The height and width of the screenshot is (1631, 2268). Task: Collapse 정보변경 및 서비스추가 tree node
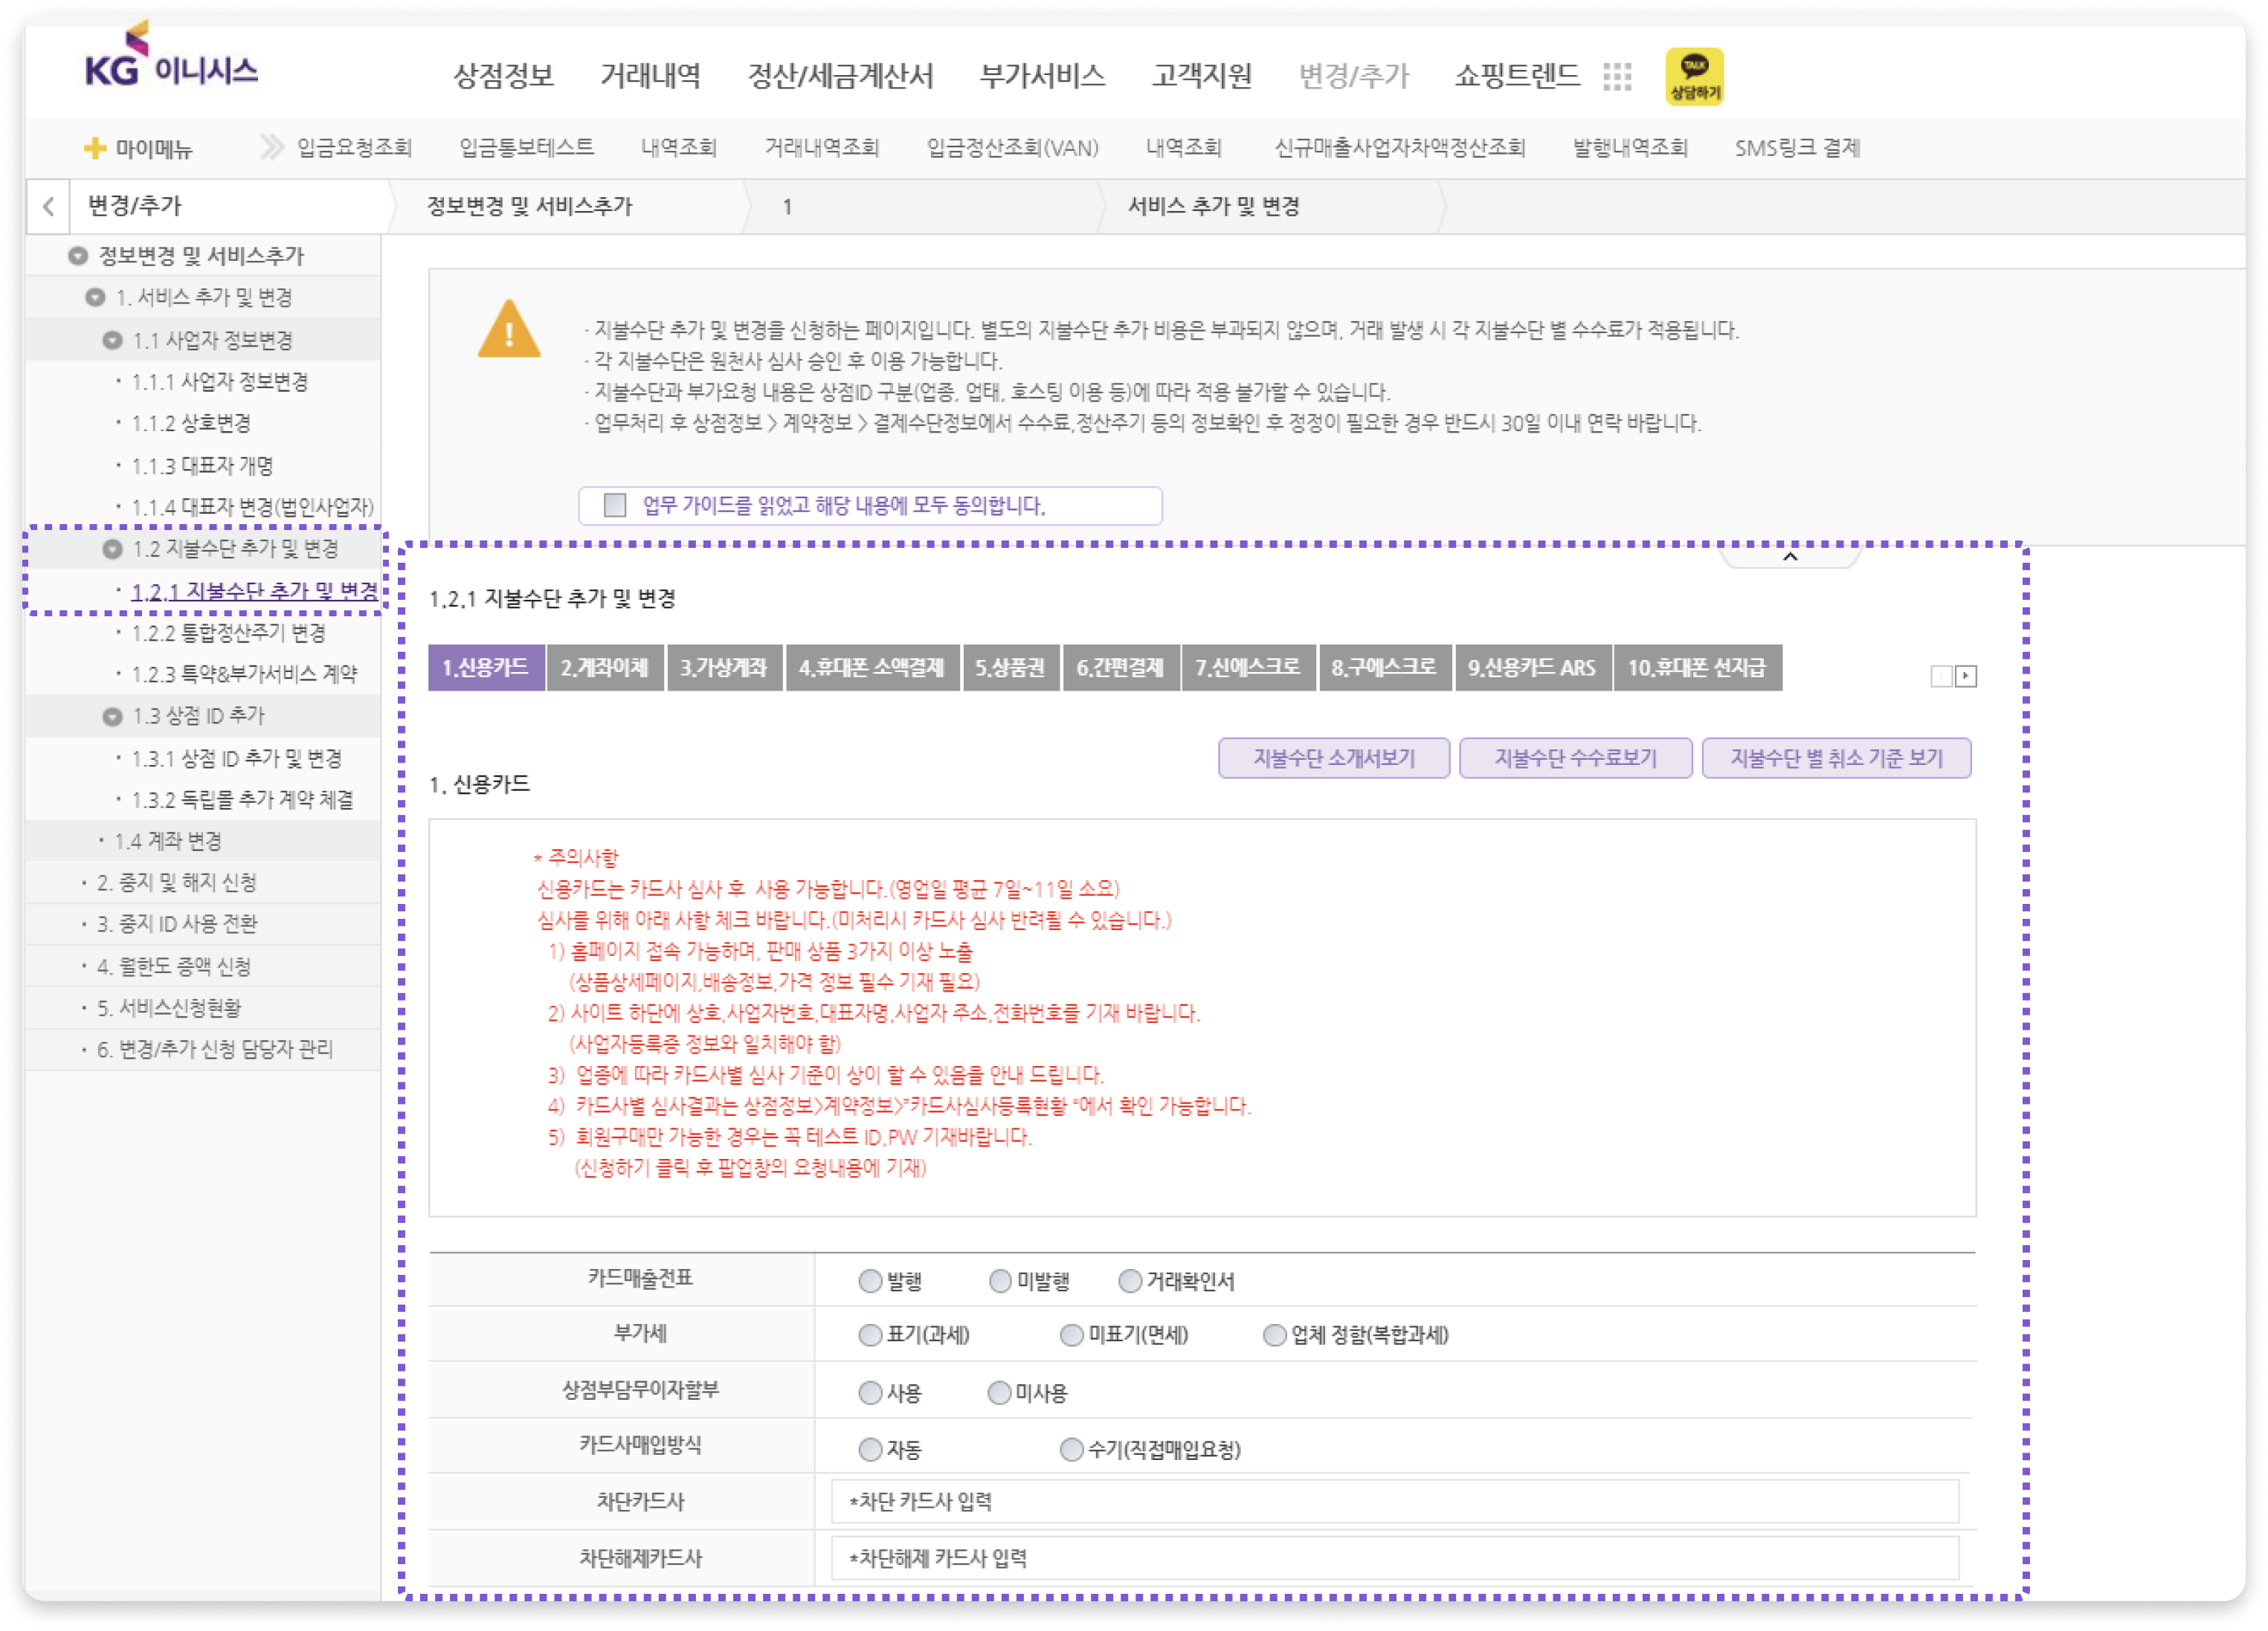tap(77, 256)
